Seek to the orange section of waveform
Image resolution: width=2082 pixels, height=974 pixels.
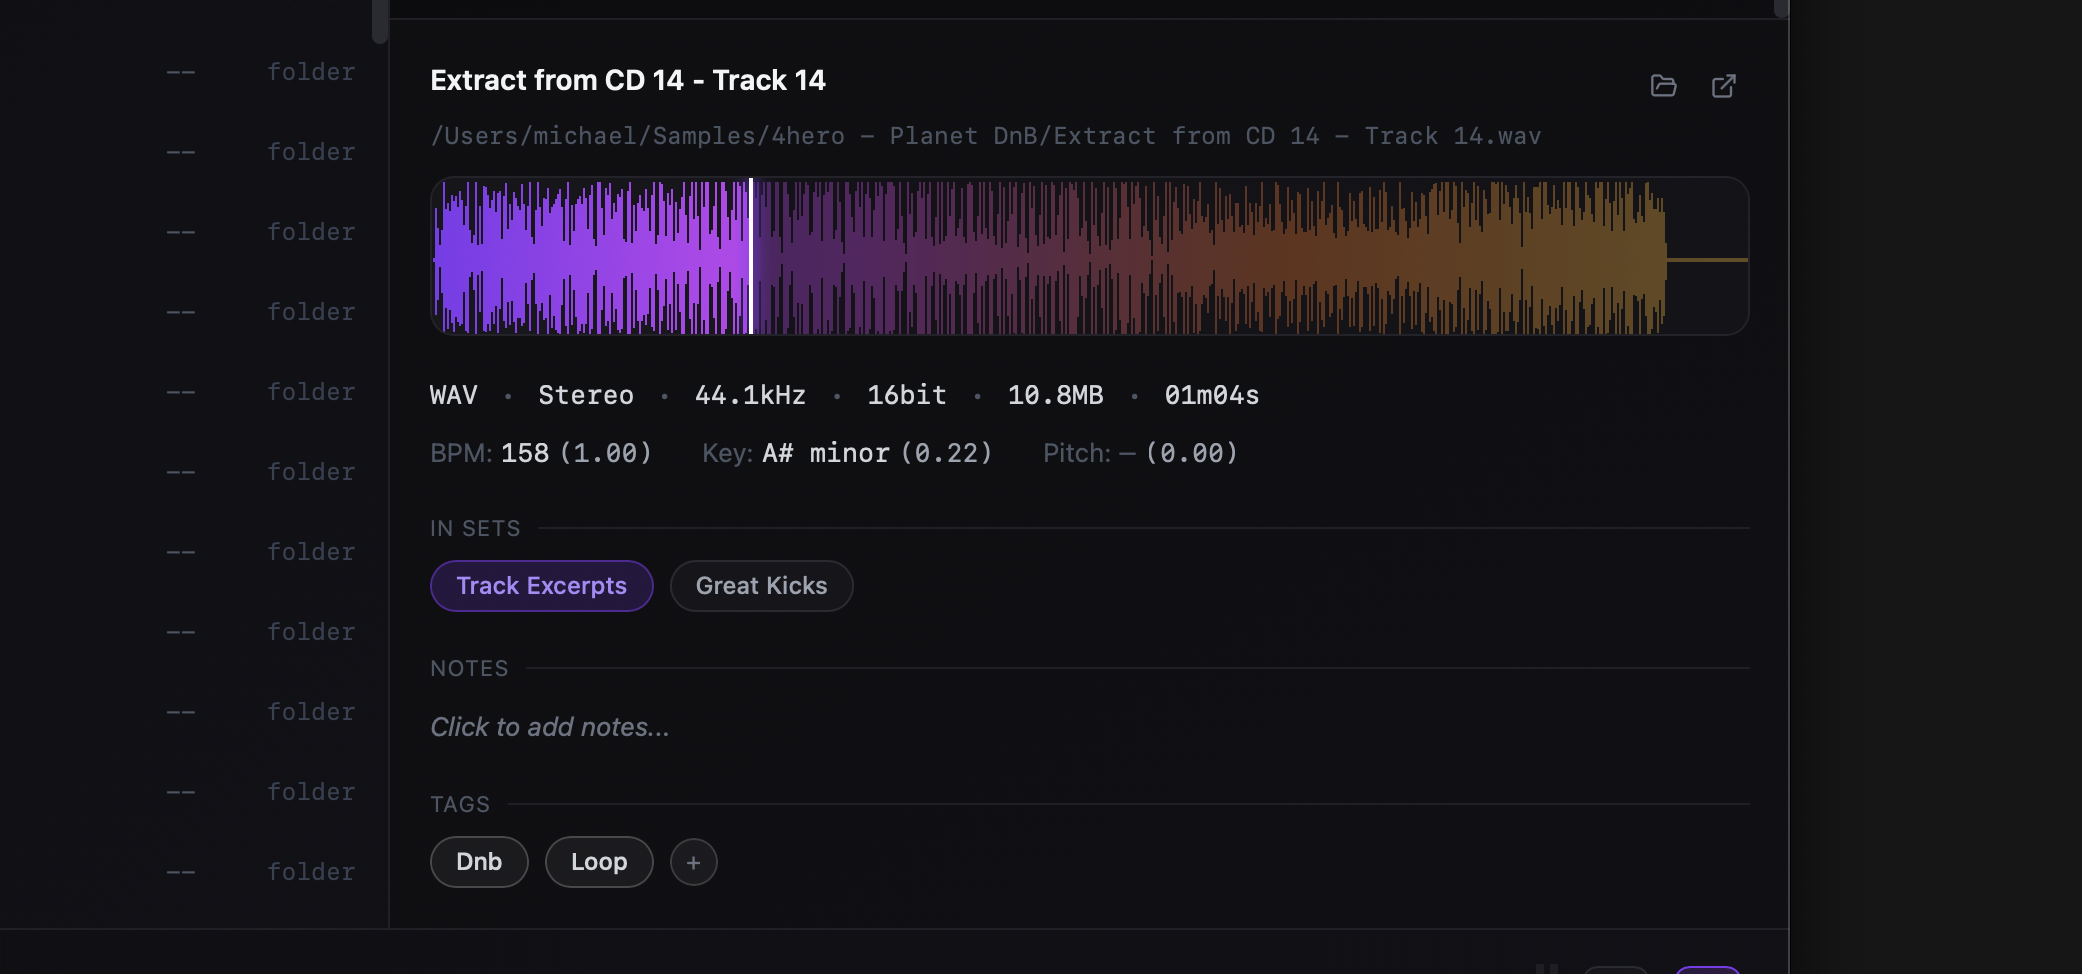tap(1300, 256)
